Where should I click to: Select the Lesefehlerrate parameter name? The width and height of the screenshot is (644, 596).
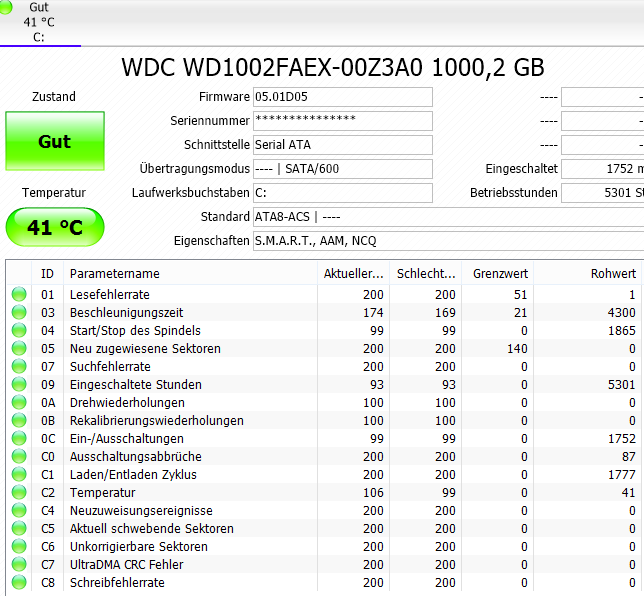click(110, 295)
